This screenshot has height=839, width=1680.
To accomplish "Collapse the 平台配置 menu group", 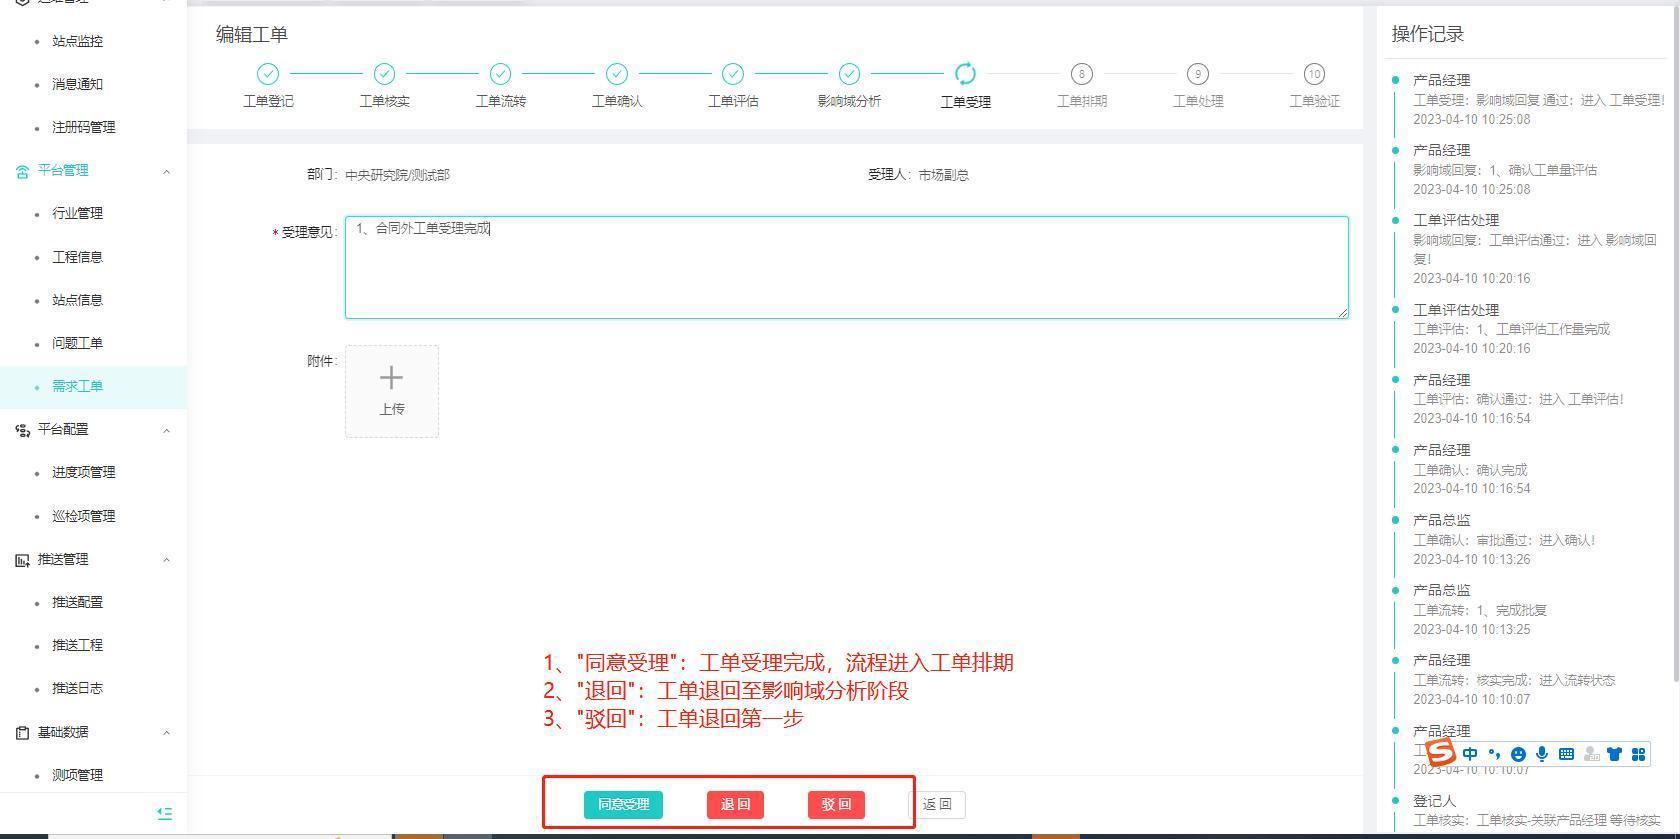I will 166,430.
